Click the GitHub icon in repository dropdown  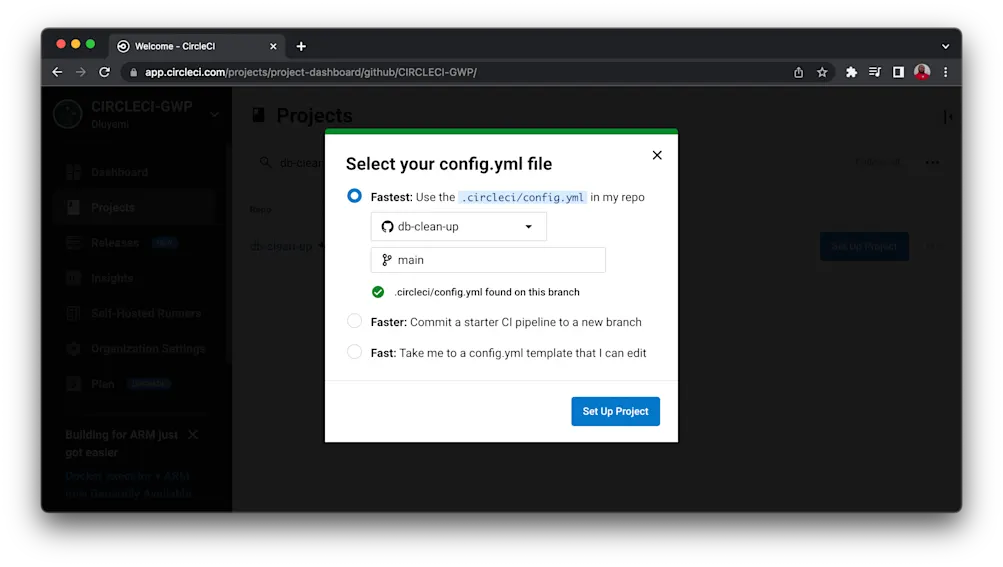pyautogui.click(x=387, y=227)
